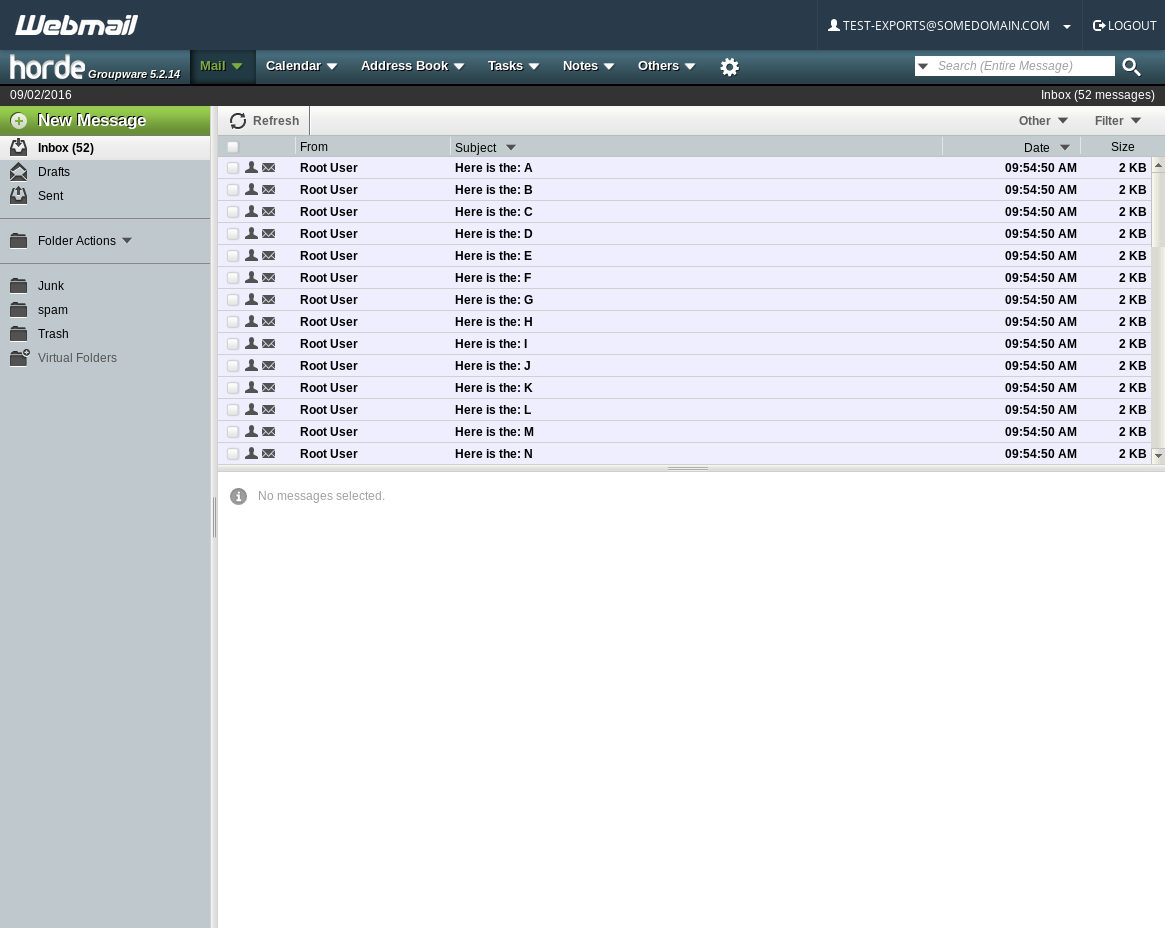Click the search magnifier icon
The image size is (1165, 928).
pos(1131,67)
